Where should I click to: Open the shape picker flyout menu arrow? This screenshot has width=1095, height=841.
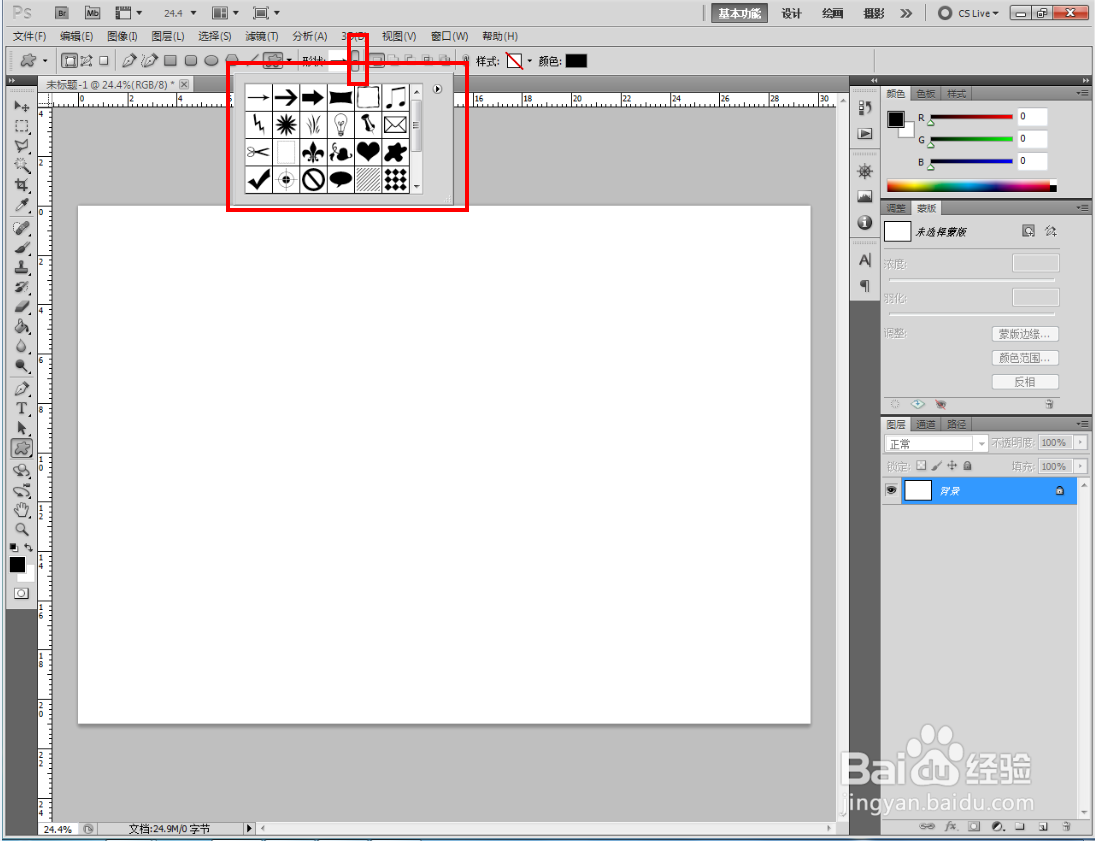click(x=437, y=89)
